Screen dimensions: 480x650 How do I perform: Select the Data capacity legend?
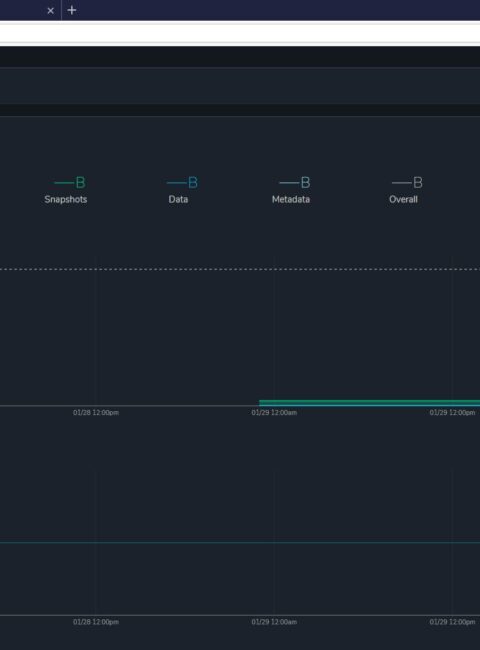(x=178, y=199)
